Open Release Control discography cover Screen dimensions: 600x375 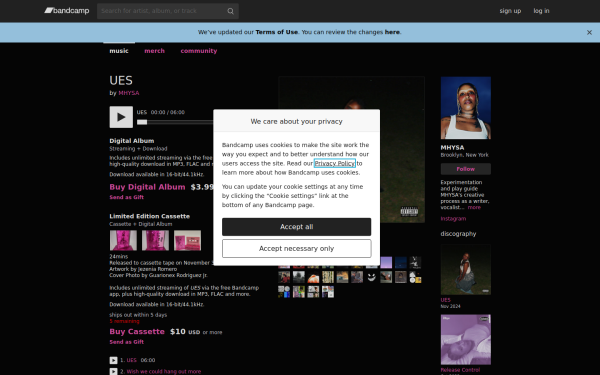pos(466,340)
